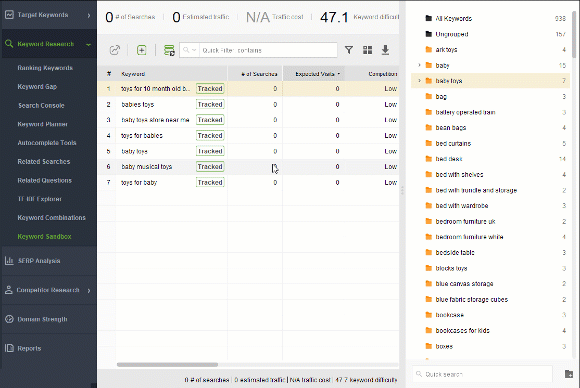Click the add new folder icon
Screen dimensions: 580x388
pyautogui.click(x=569, y=374)
